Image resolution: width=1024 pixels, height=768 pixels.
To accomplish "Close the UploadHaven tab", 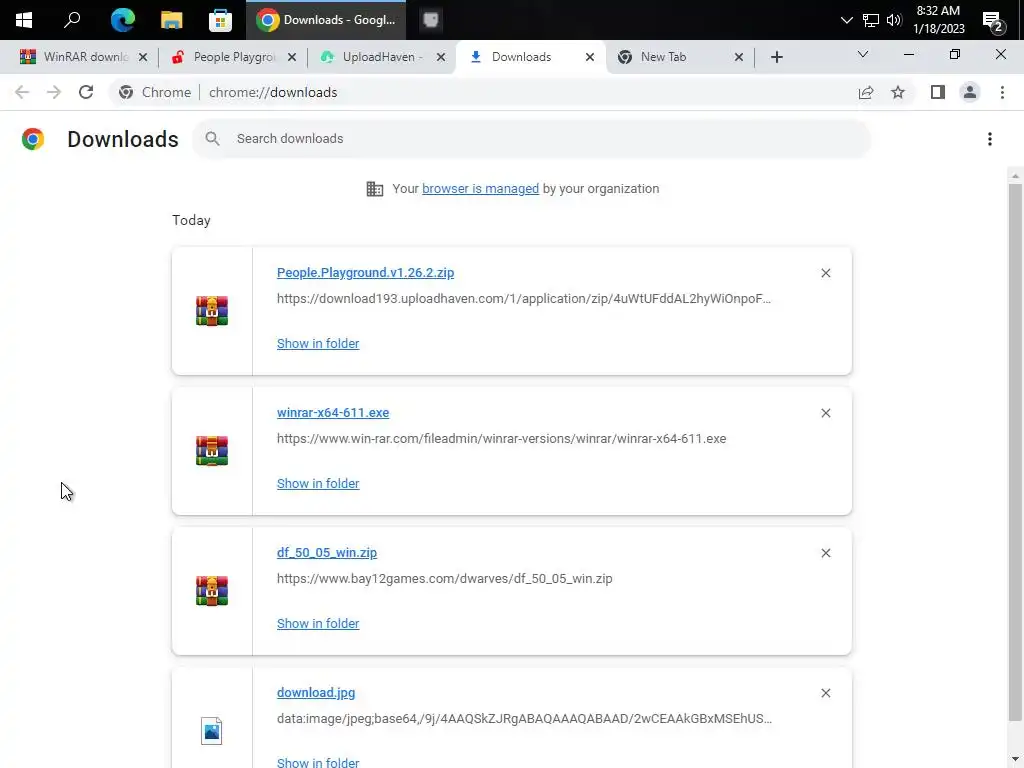I will (441, 57).
